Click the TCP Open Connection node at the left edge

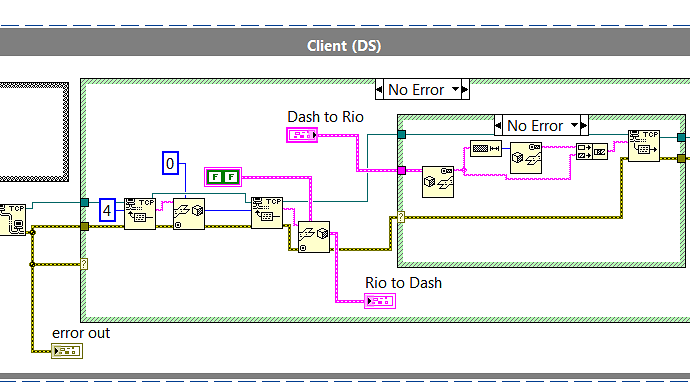pyautogui.click(x=12, y=220)
